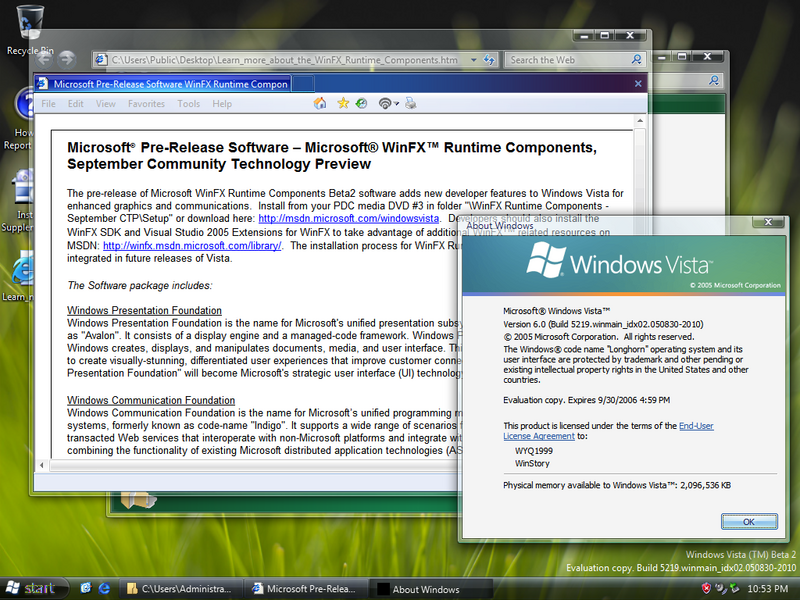The width and height of the screenshot is (800, 600).
Task: Click the Print icon in IE toolbar
Action: coord(411,104)
